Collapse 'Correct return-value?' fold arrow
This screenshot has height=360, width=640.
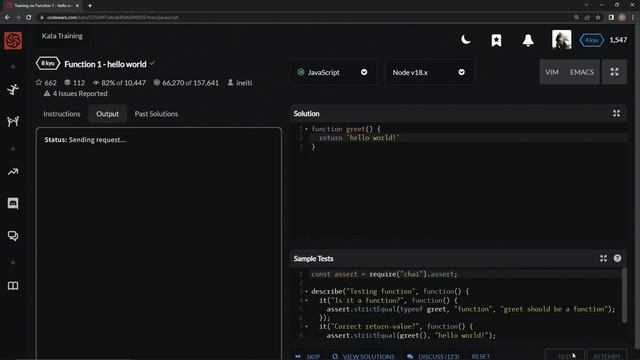[306, 327]
